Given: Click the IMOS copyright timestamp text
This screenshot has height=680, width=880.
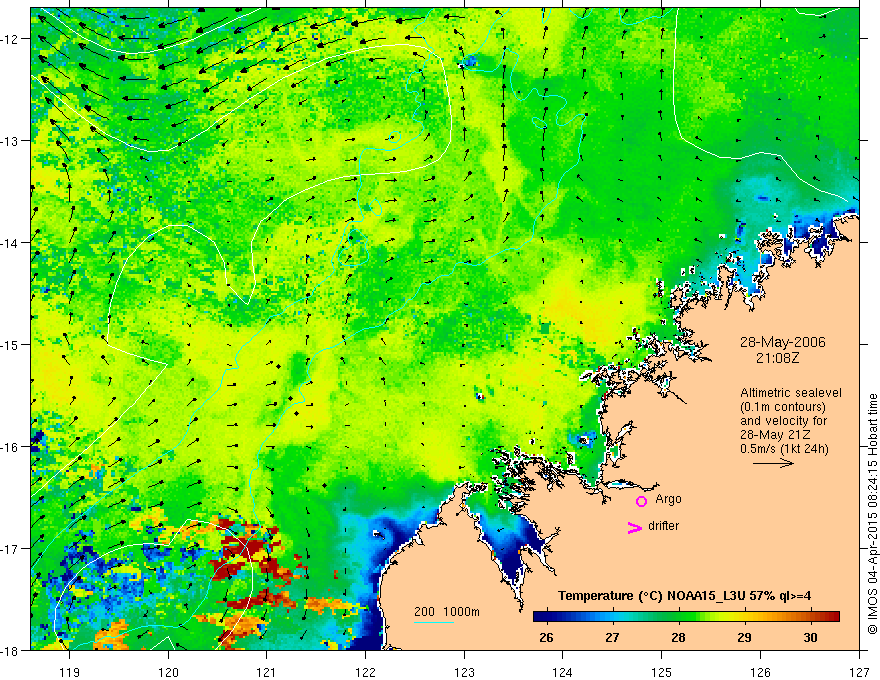Looking at the screenshot, I should click(872, 514).
